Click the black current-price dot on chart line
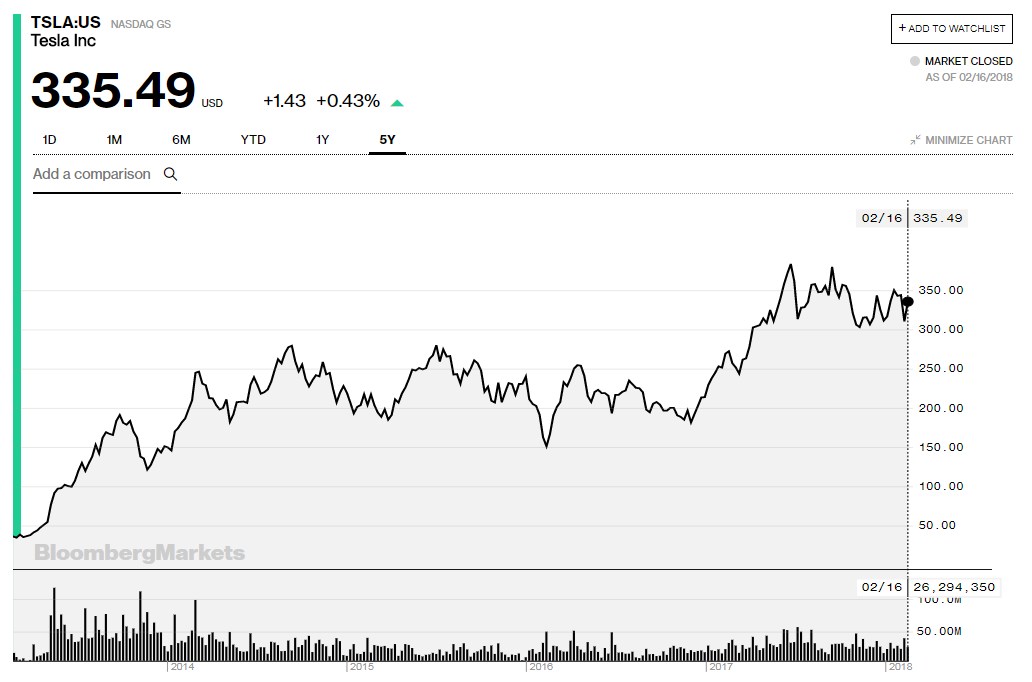1032x682 pixels. (x=908, y=302)
